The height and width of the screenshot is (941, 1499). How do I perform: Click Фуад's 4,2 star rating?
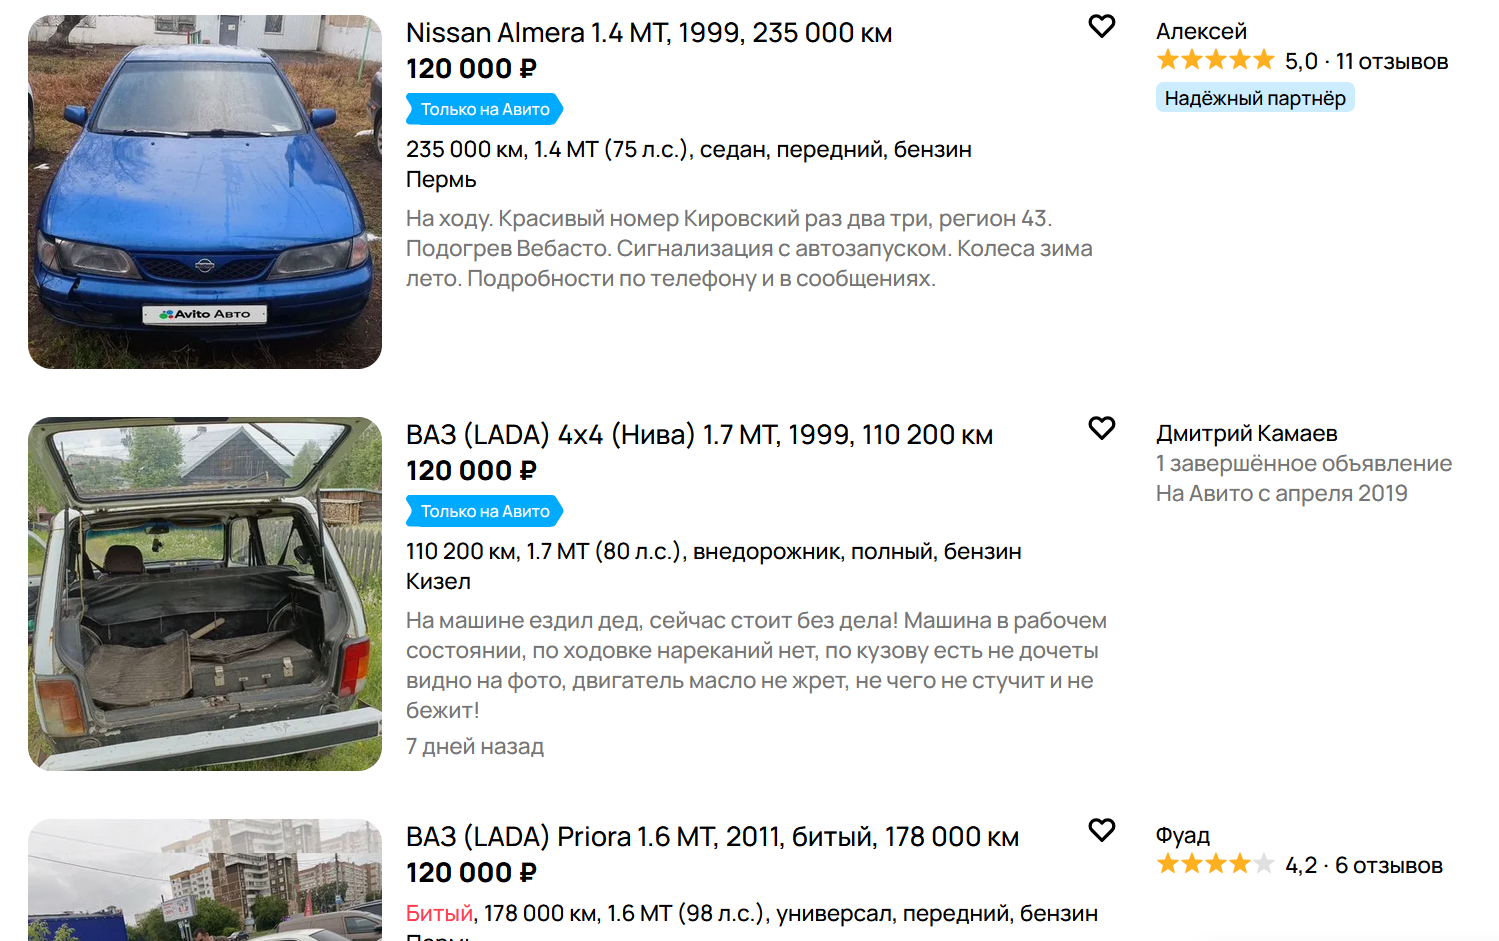(1215, 864)
